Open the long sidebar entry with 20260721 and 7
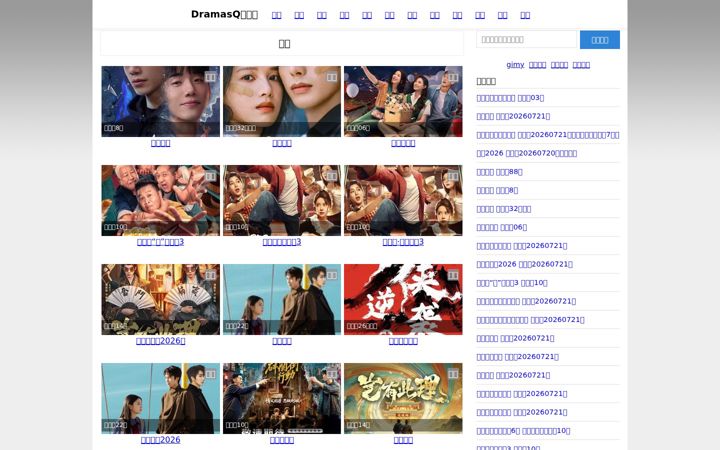This screenshot has height=450, width=720. [548, 135]
